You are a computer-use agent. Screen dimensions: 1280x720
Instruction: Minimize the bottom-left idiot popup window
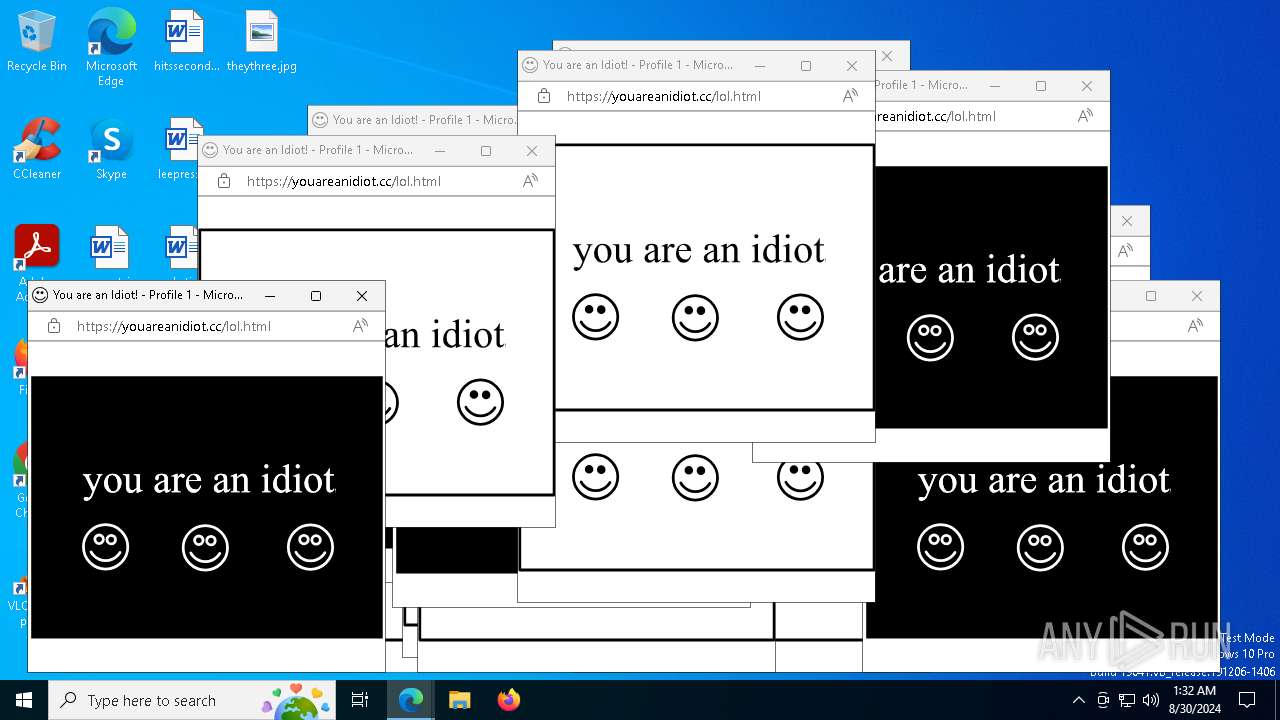270,296
